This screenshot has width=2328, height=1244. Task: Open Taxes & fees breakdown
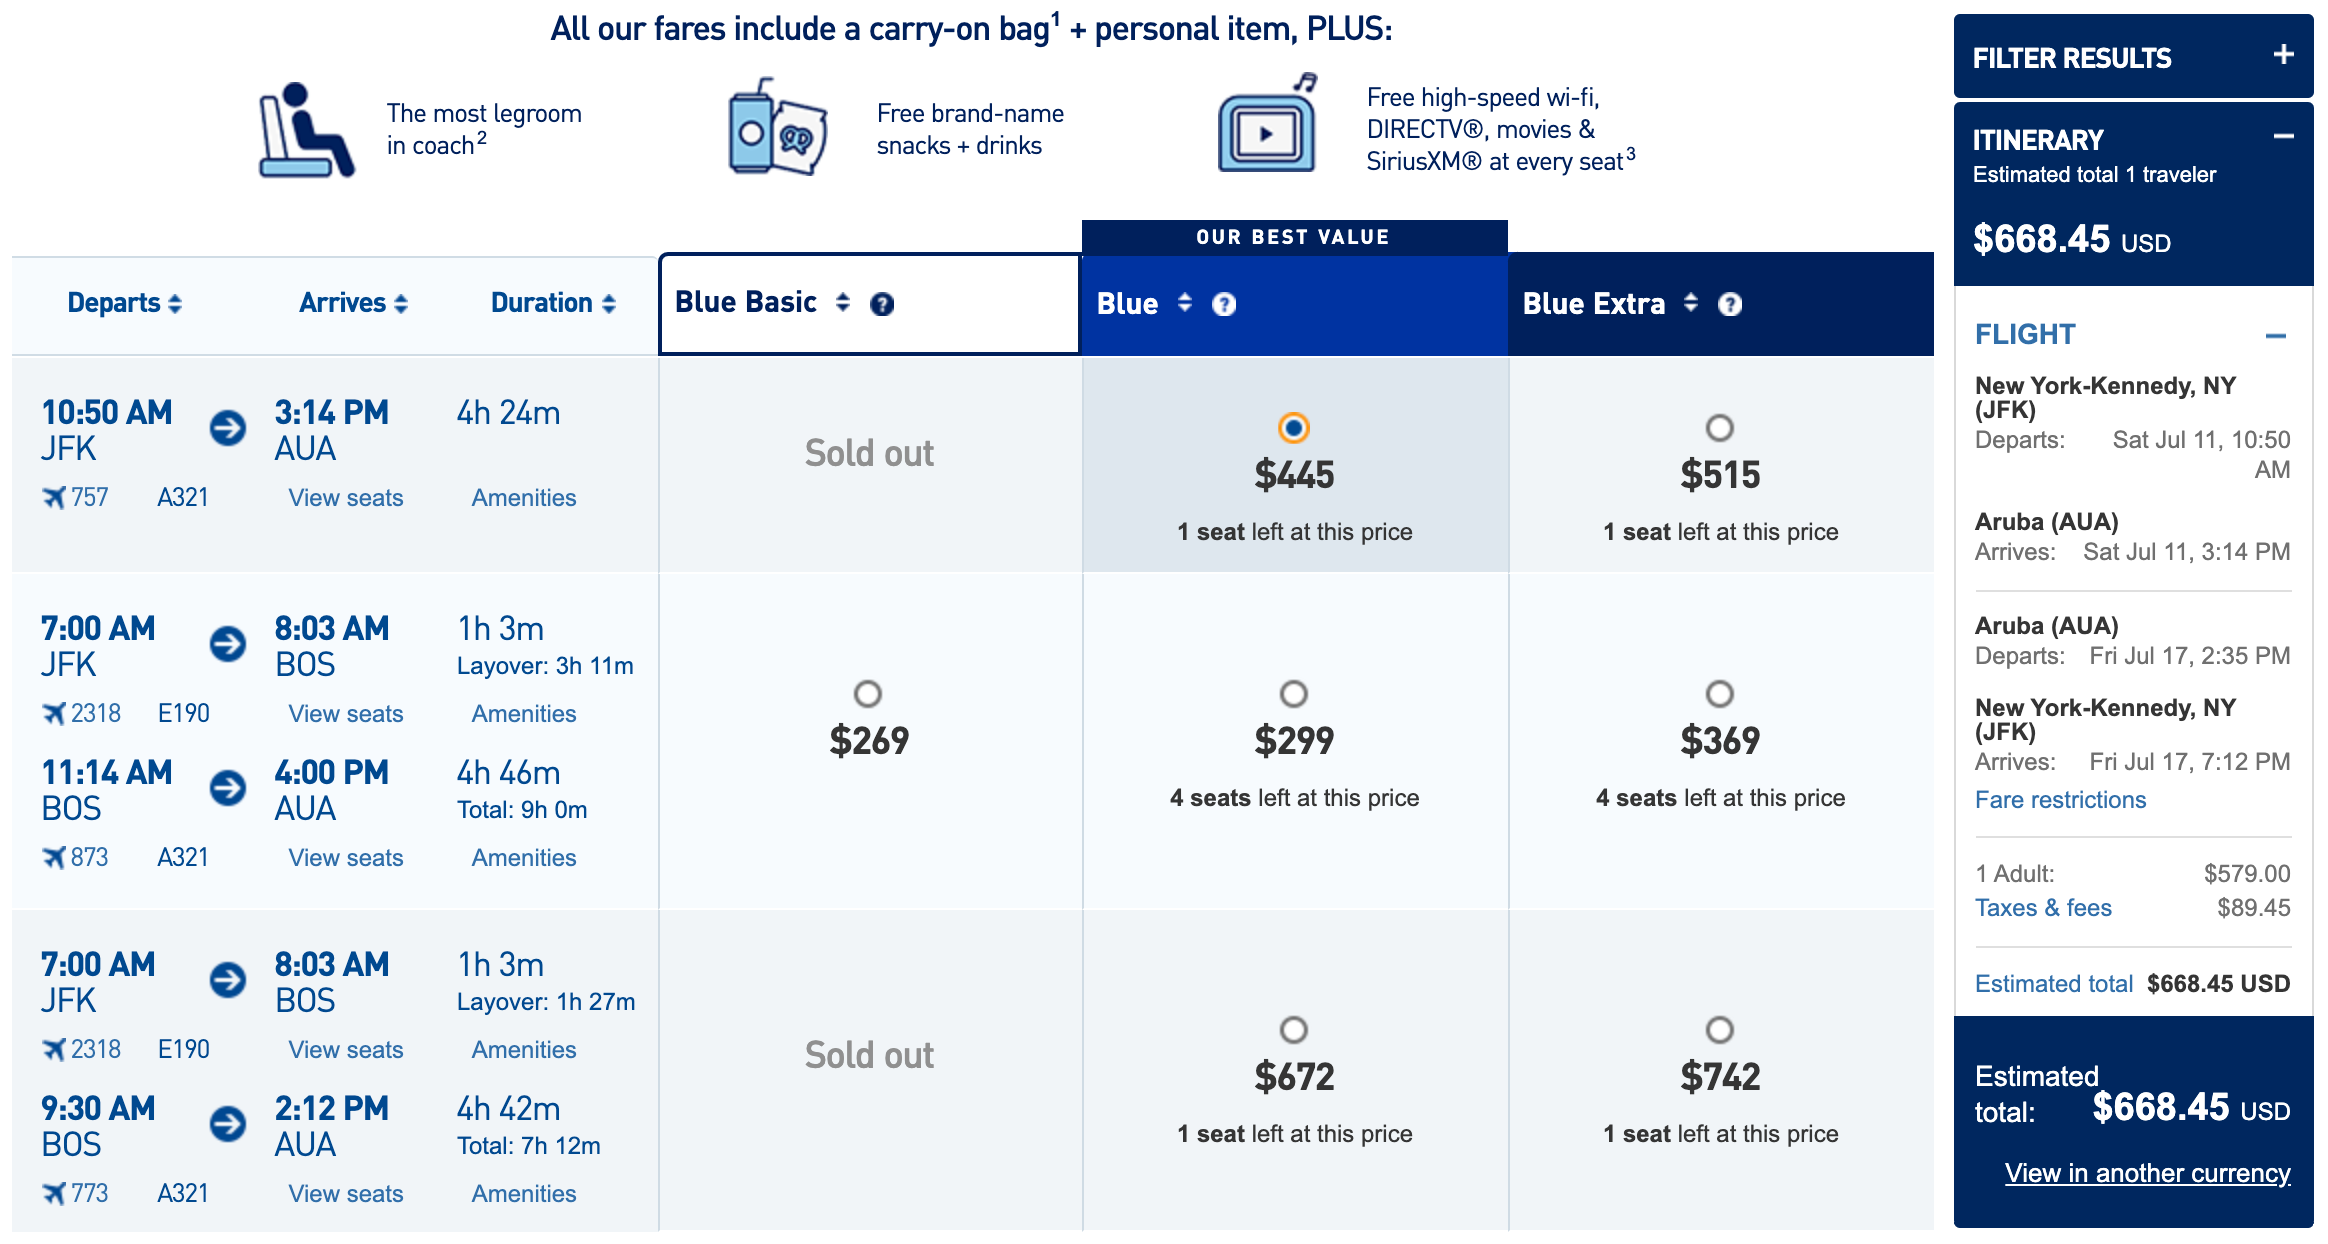tap(2043, 908)
